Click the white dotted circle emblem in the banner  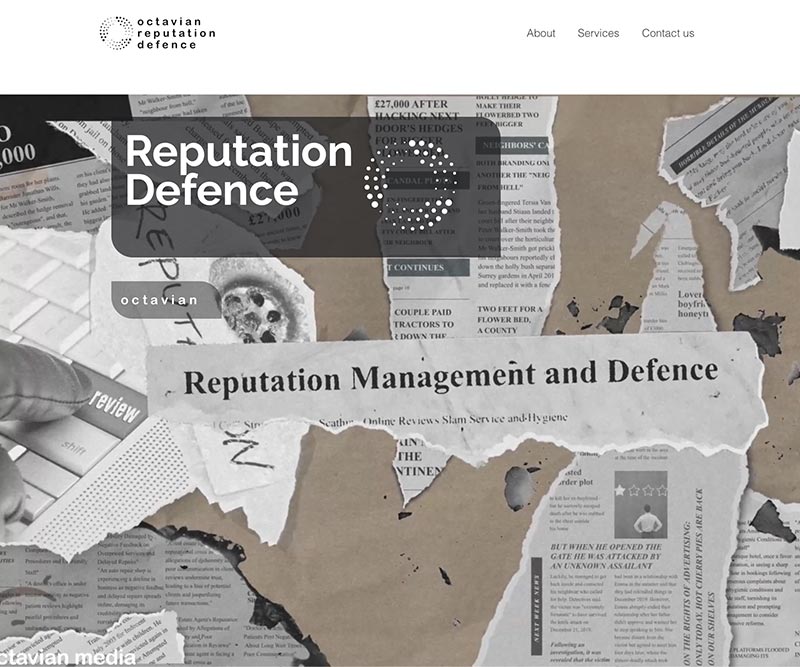[x=410, y=185]
